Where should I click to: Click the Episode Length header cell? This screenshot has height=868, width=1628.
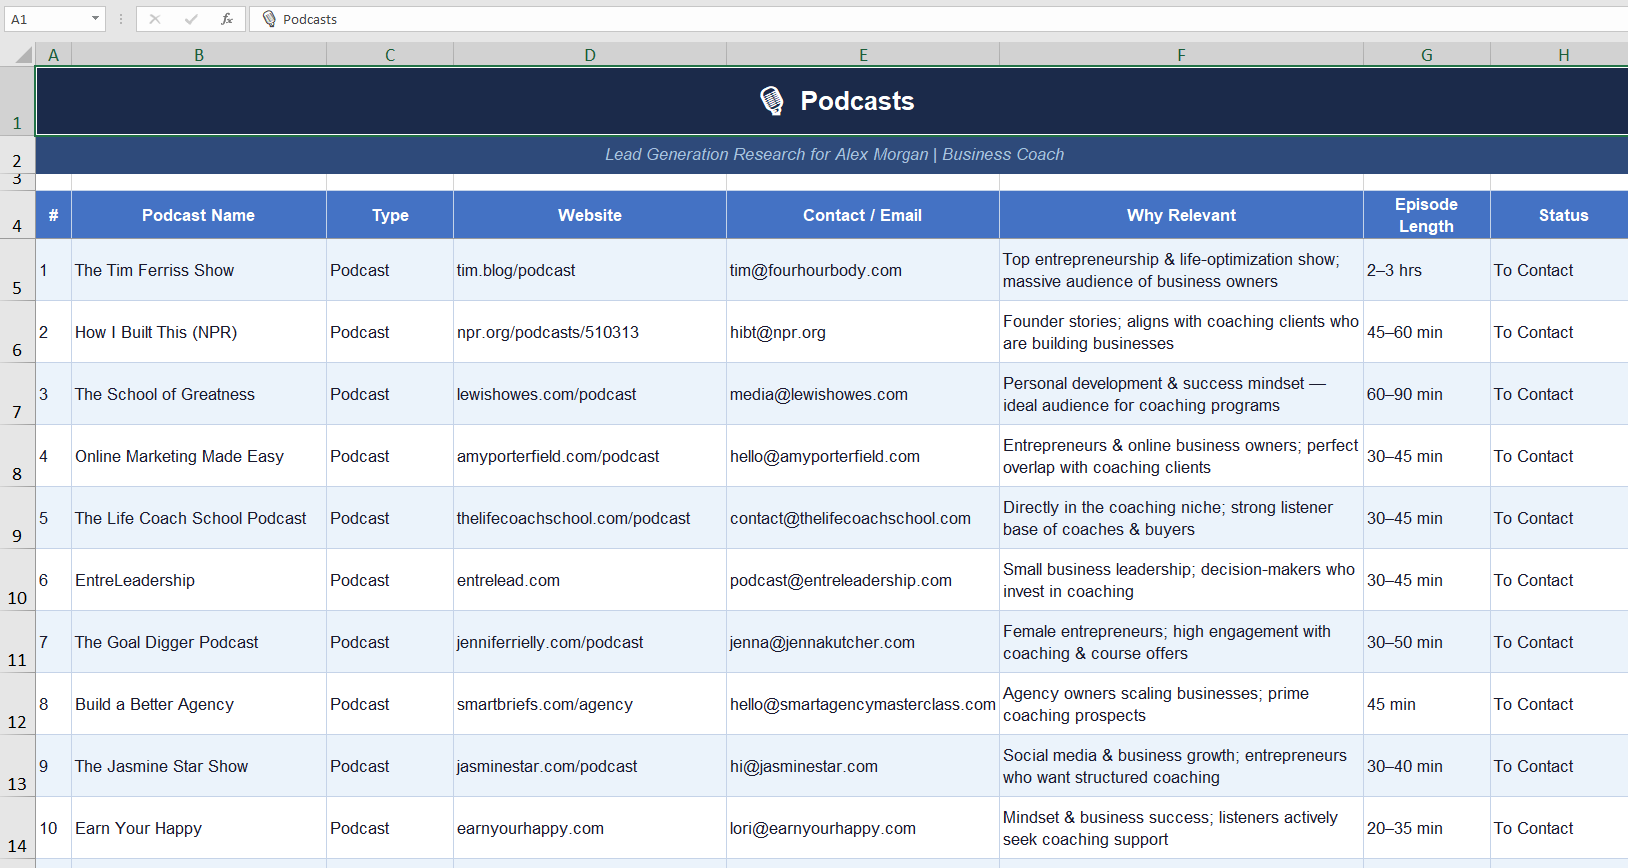point(1427,215)
